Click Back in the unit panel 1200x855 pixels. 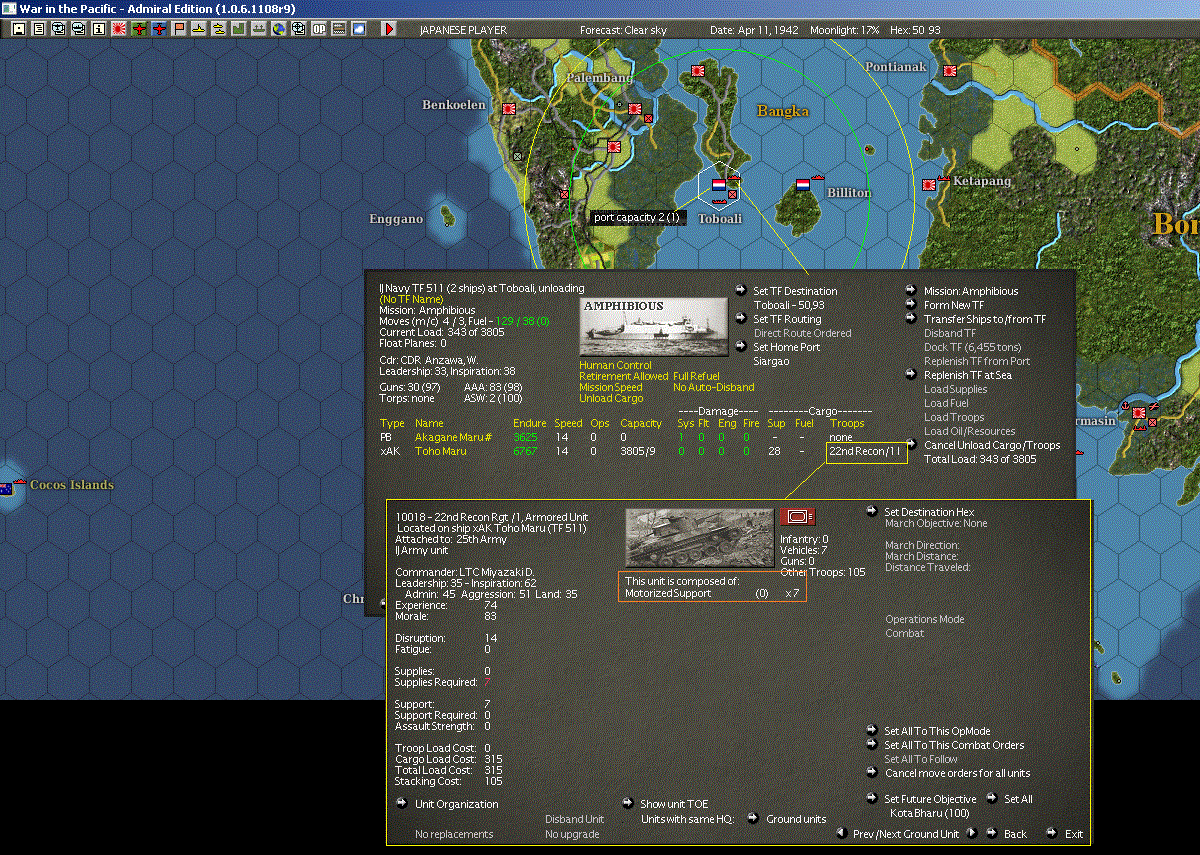pos(1015,833)
